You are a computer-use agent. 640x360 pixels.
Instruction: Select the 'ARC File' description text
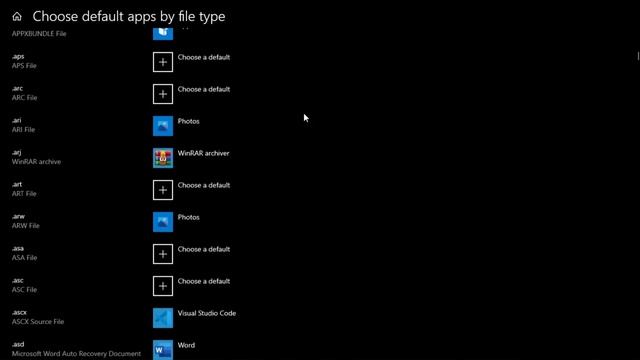pos(24,98)
